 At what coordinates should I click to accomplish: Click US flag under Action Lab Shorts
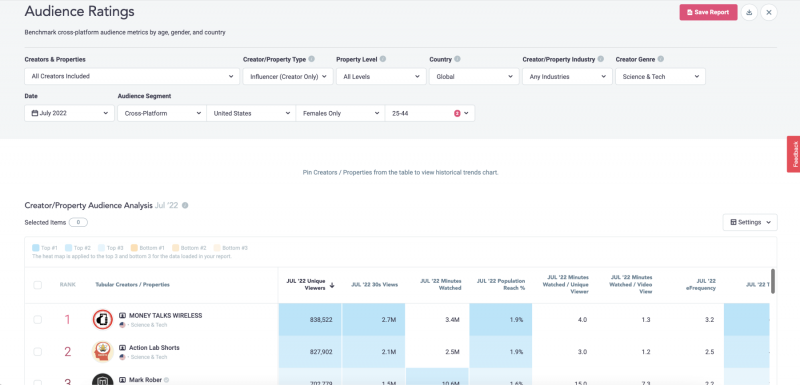[x=122, y=357]
